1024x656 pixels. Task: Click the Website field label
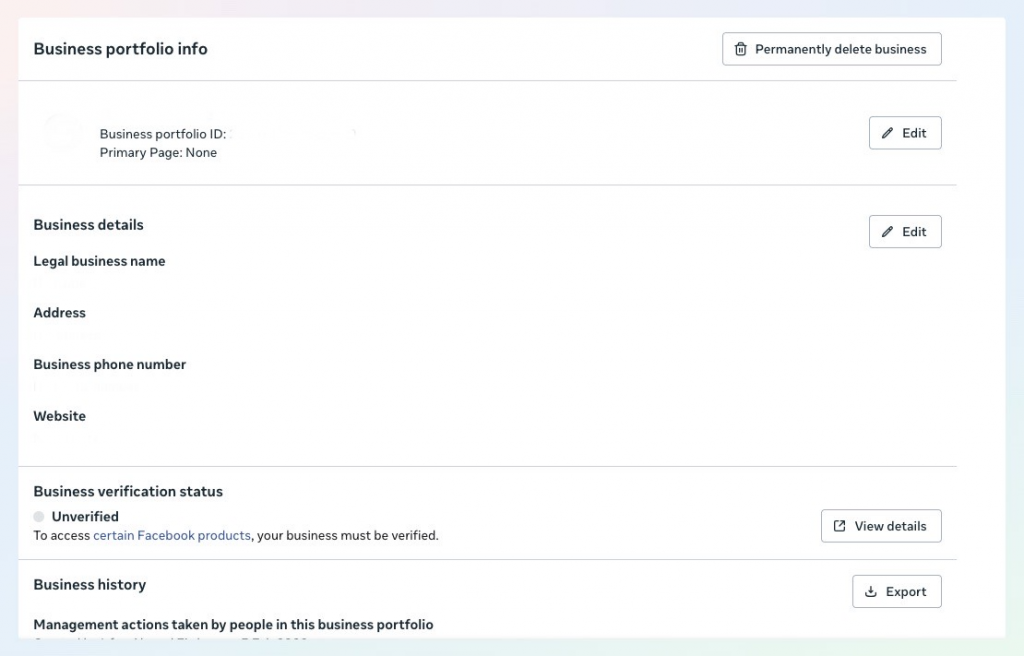(60, 416)
